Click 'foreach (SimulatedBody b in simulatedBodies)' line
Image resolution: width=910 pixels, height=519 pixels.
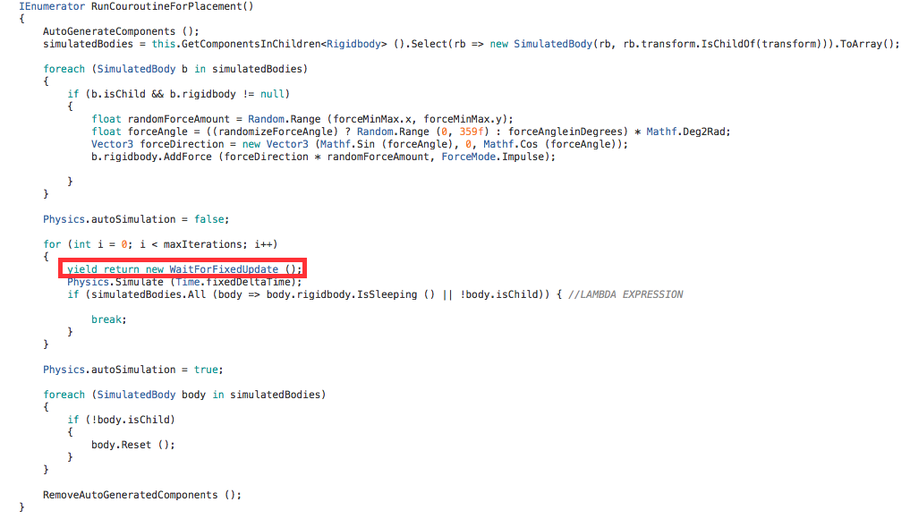175,69
